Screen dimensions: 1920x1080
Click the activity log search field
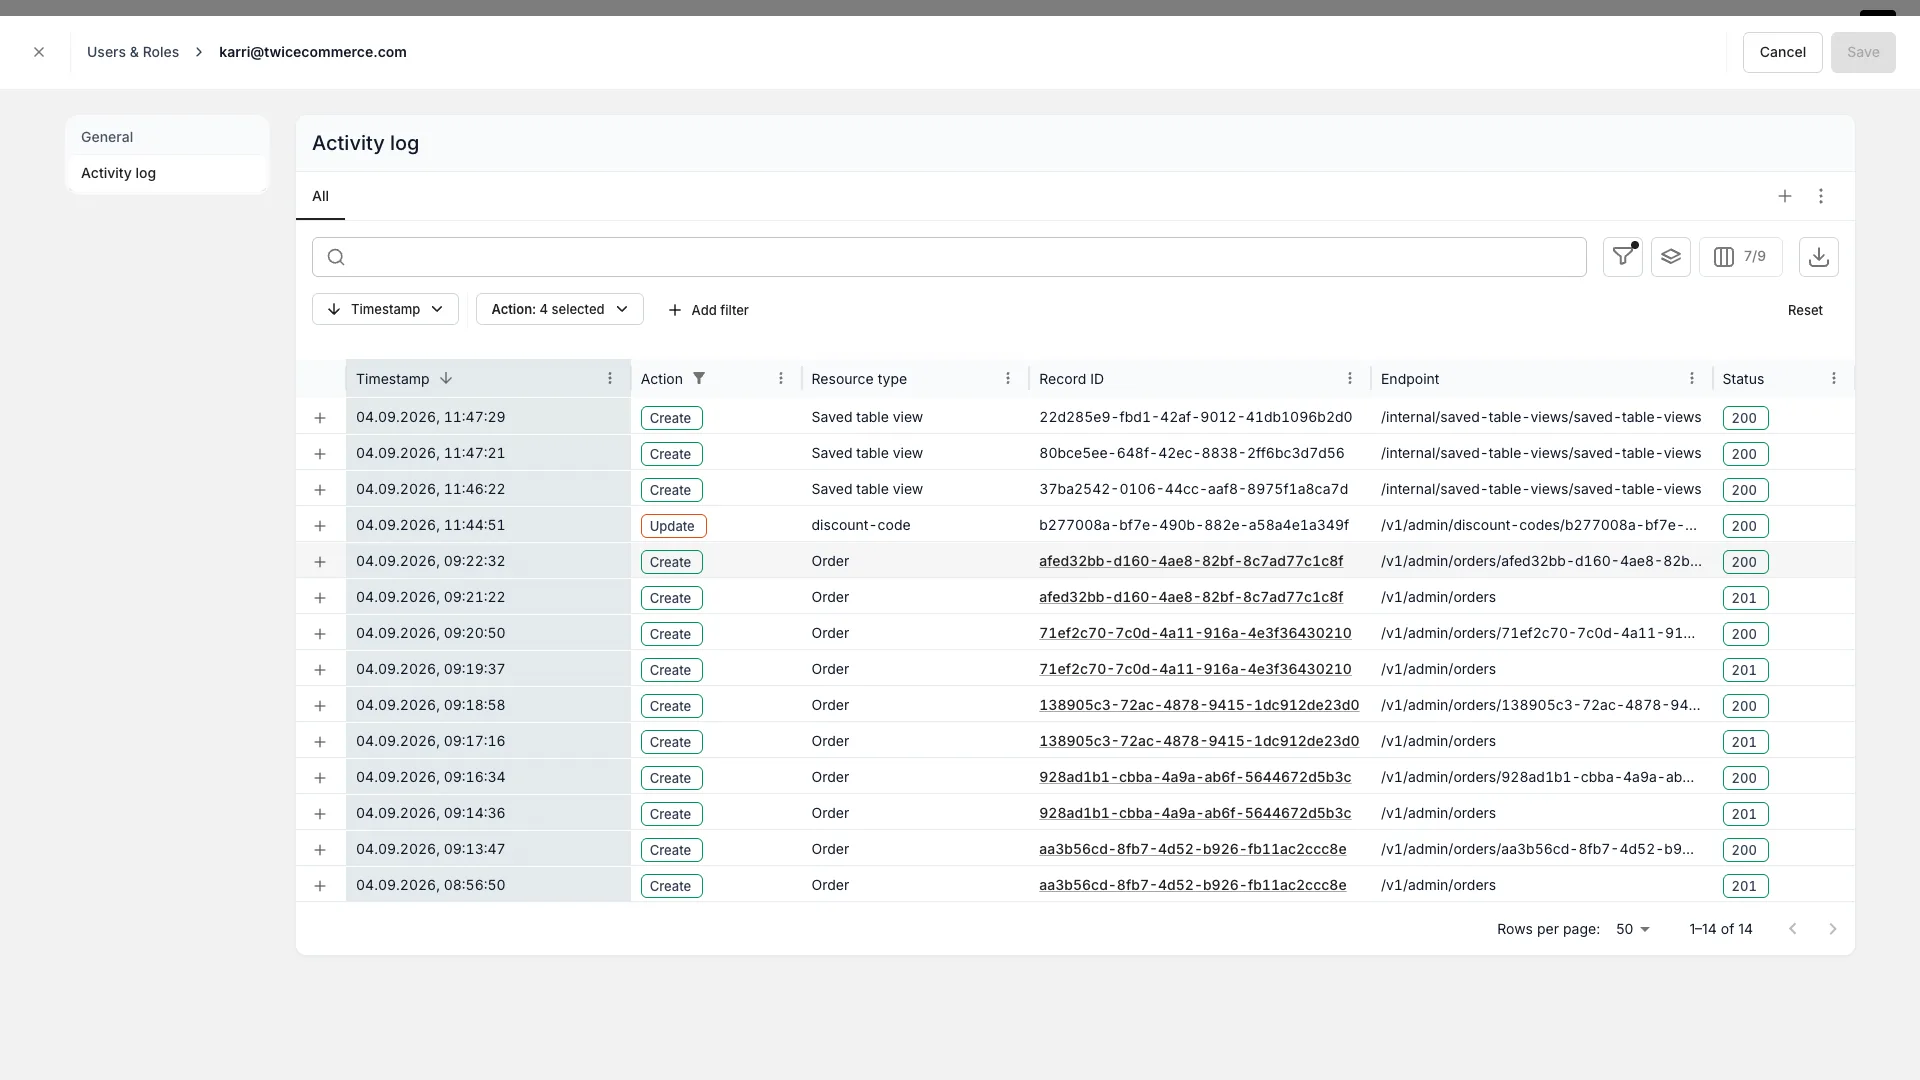(x=949, y=257)
